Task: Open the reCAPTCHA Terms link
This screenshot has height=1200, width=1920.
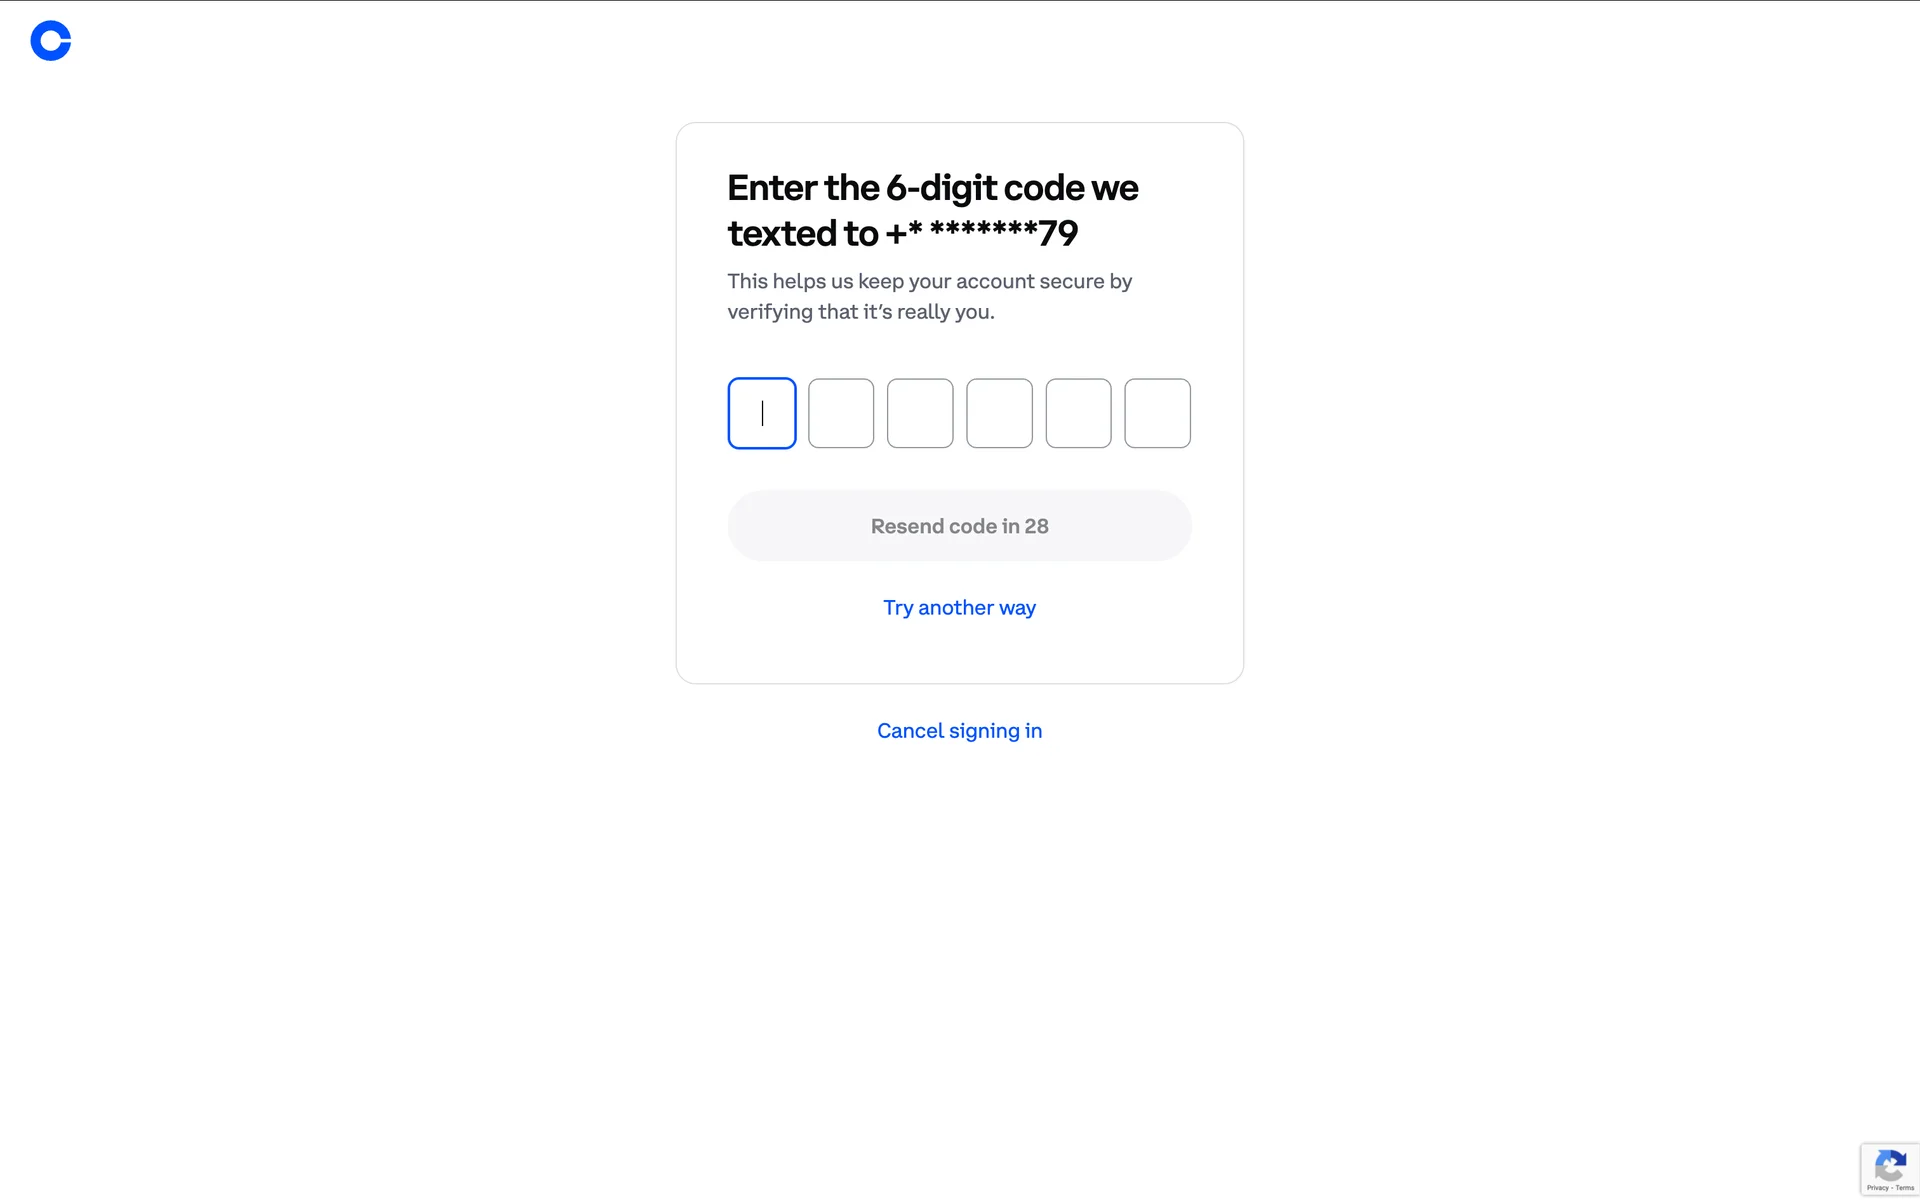Action: (1905, 1188)
